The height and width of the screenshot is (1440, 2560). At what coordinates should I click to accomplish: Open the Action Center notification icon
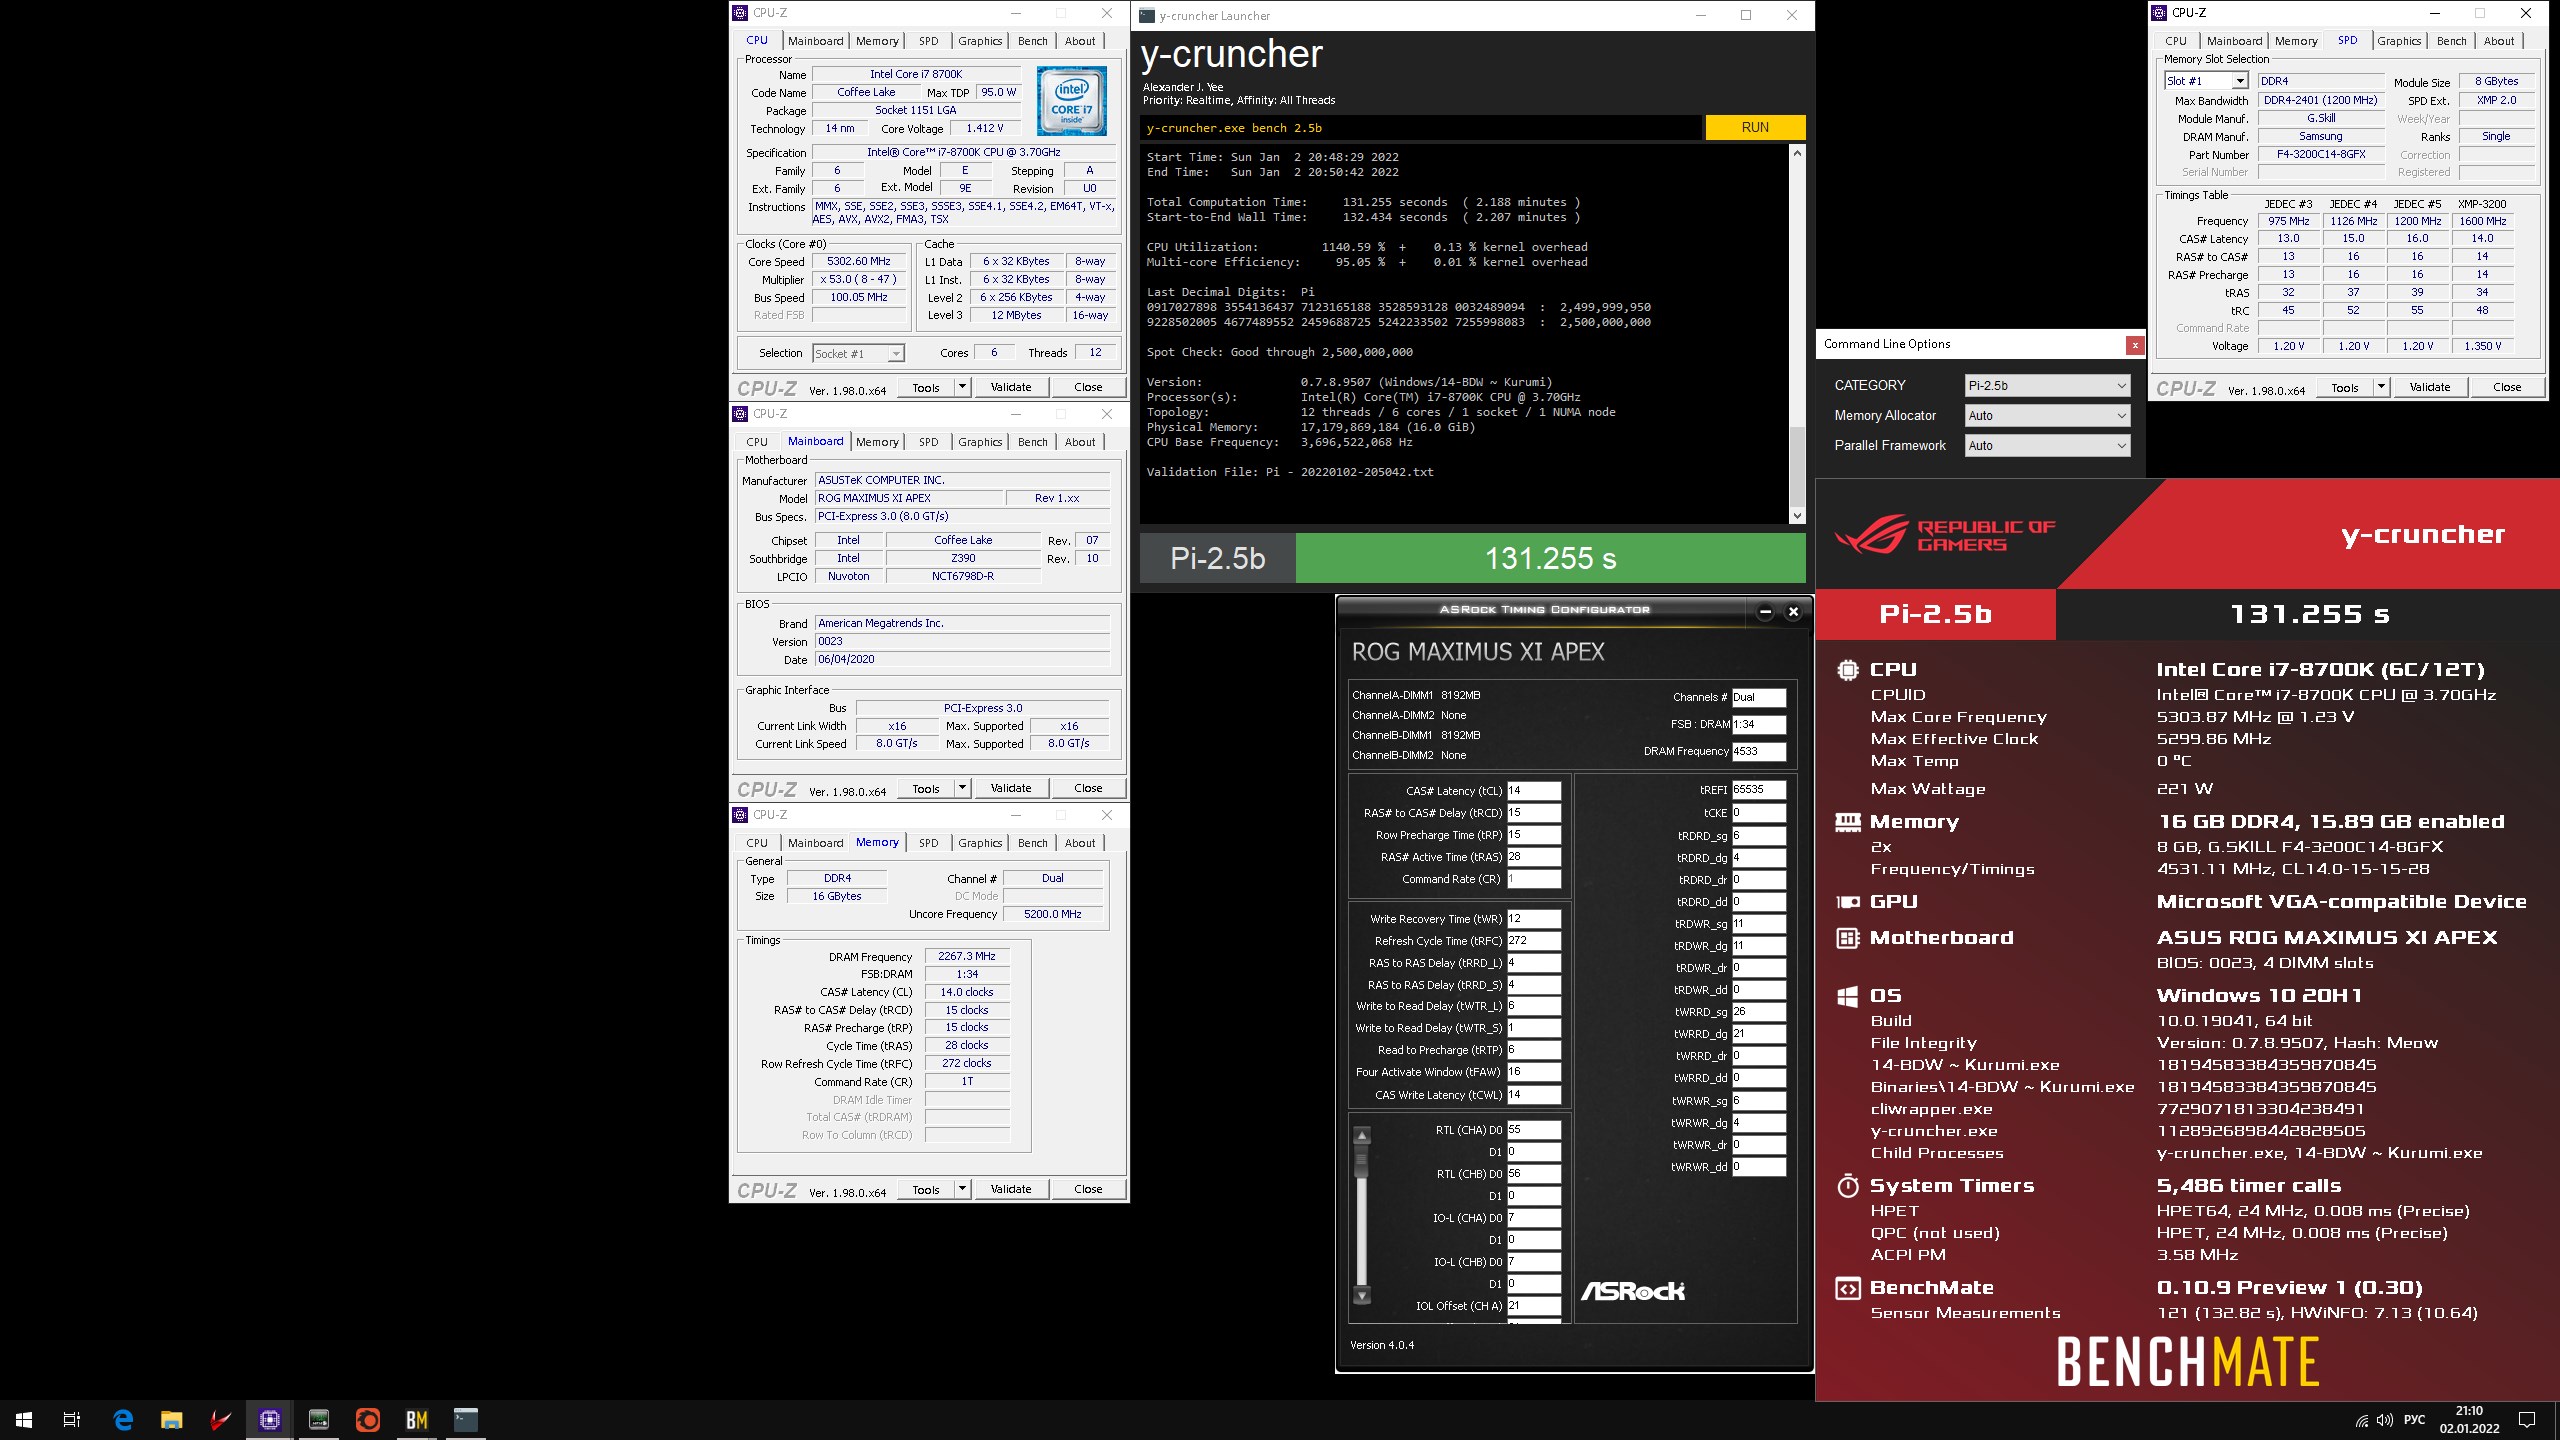coord(2527,1420)
